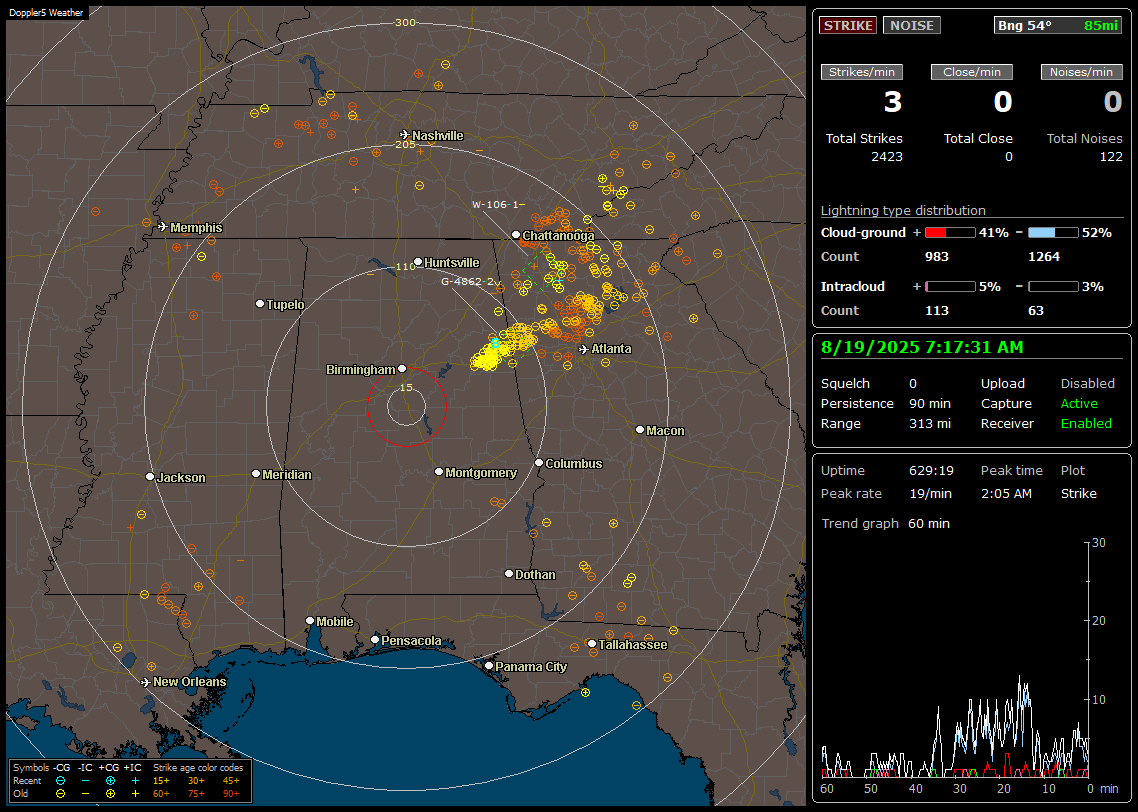
Task: Select the Huntsville city marker dot
Action: [x=418, y=262]
